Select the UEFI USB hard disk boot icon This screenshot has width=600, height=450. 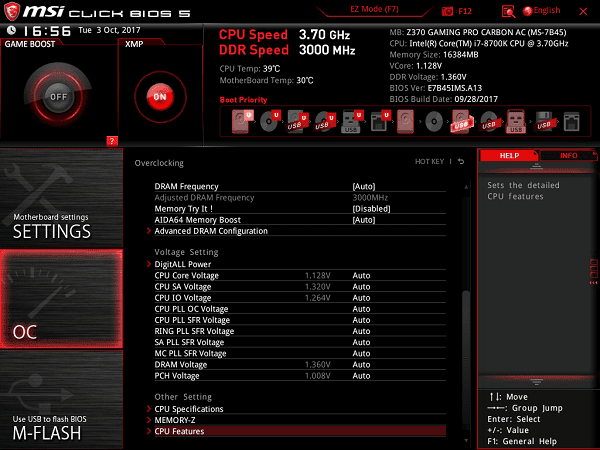tap(298, 122)
